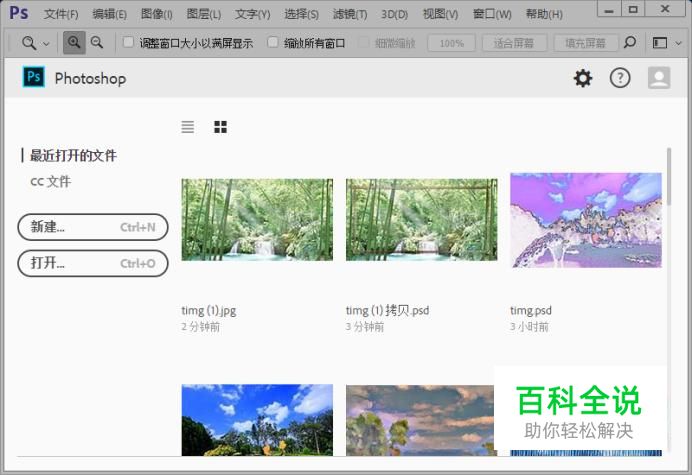Click the file name timg.psd
The width and height of the screenshot is (692, 475).
click(x=531, y=311)
